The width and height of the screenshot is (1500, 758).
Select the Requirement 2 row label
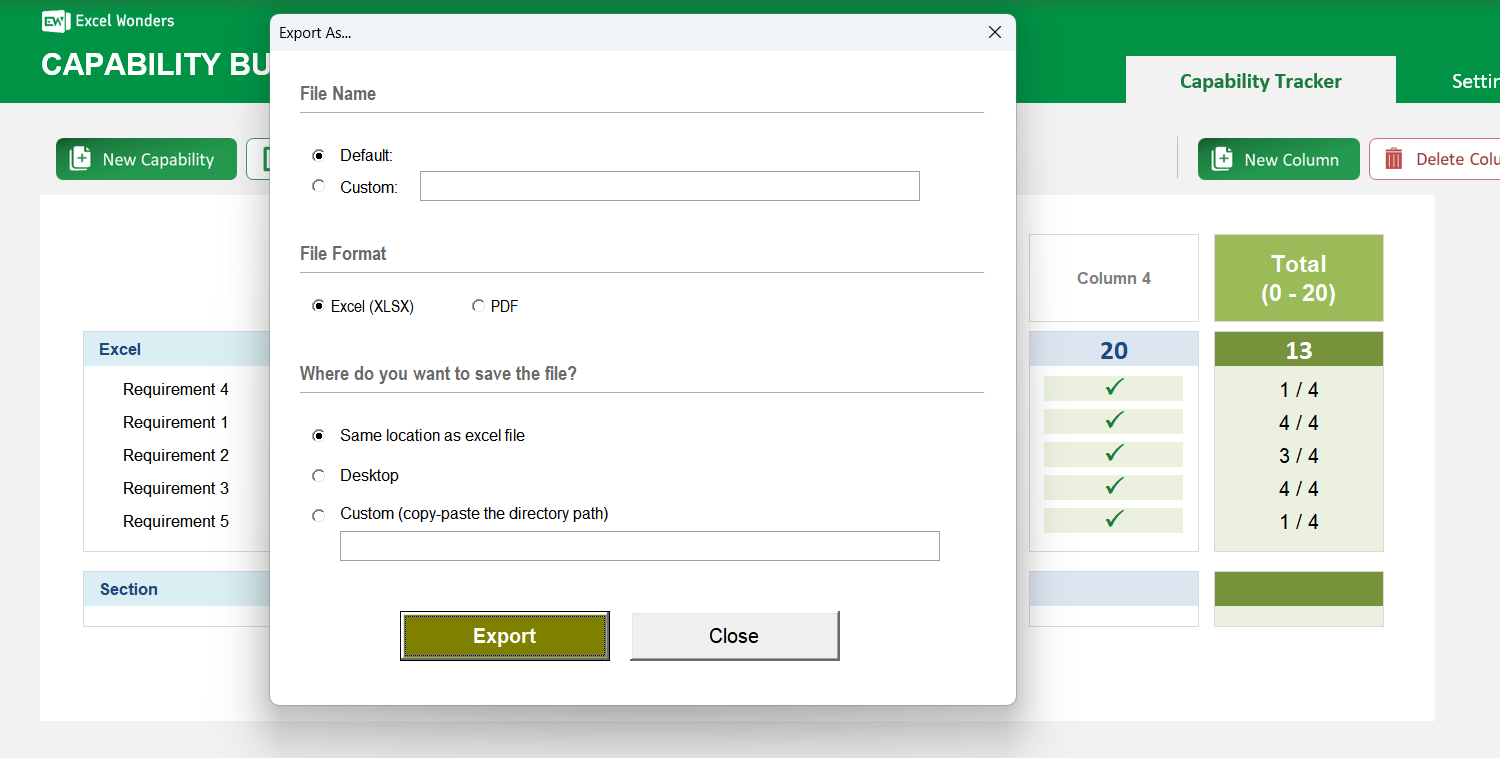click(x=176, y=455)
